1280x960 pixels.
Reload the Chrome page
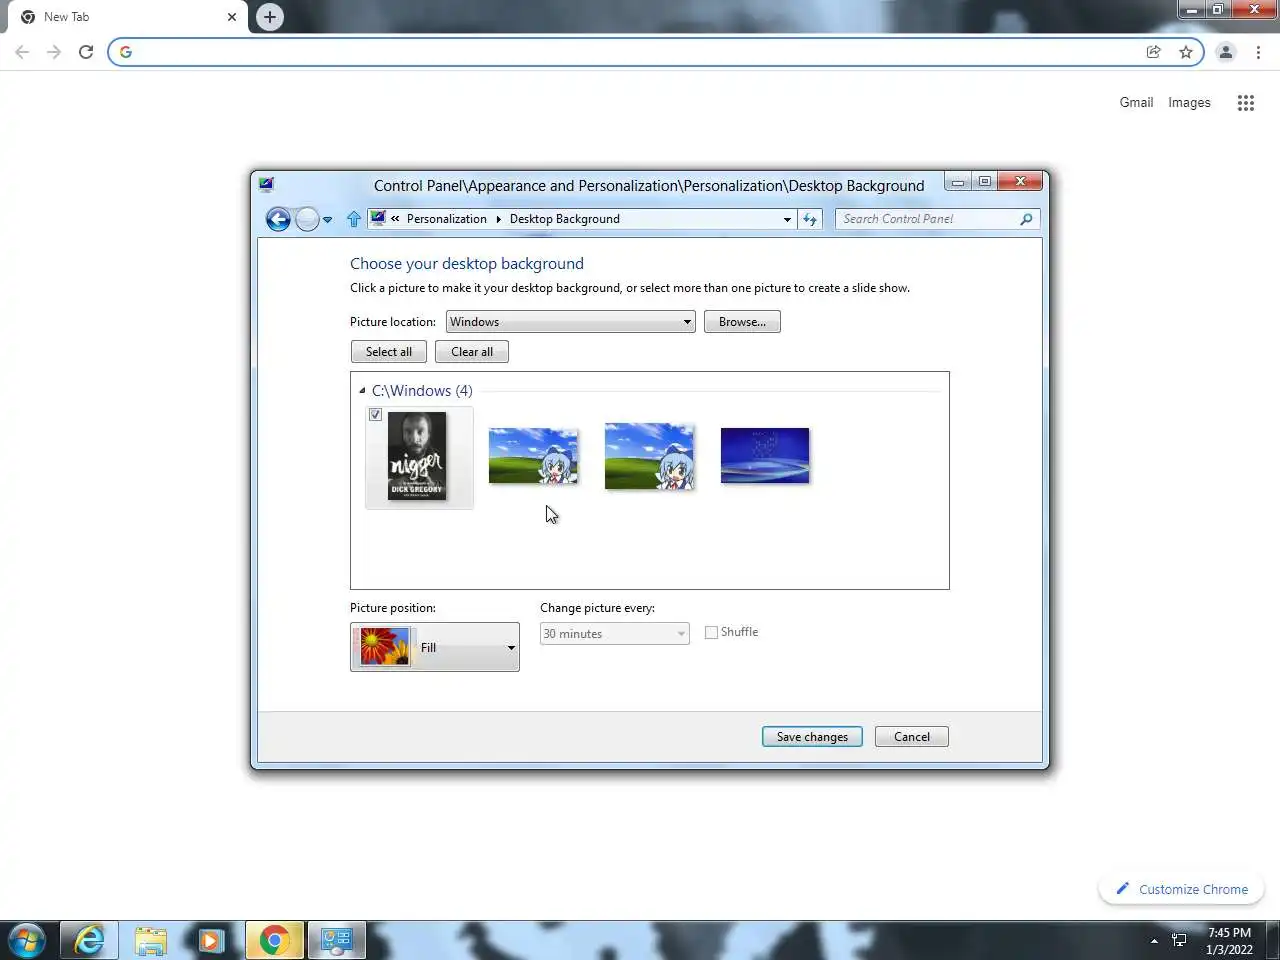point(86,52)
